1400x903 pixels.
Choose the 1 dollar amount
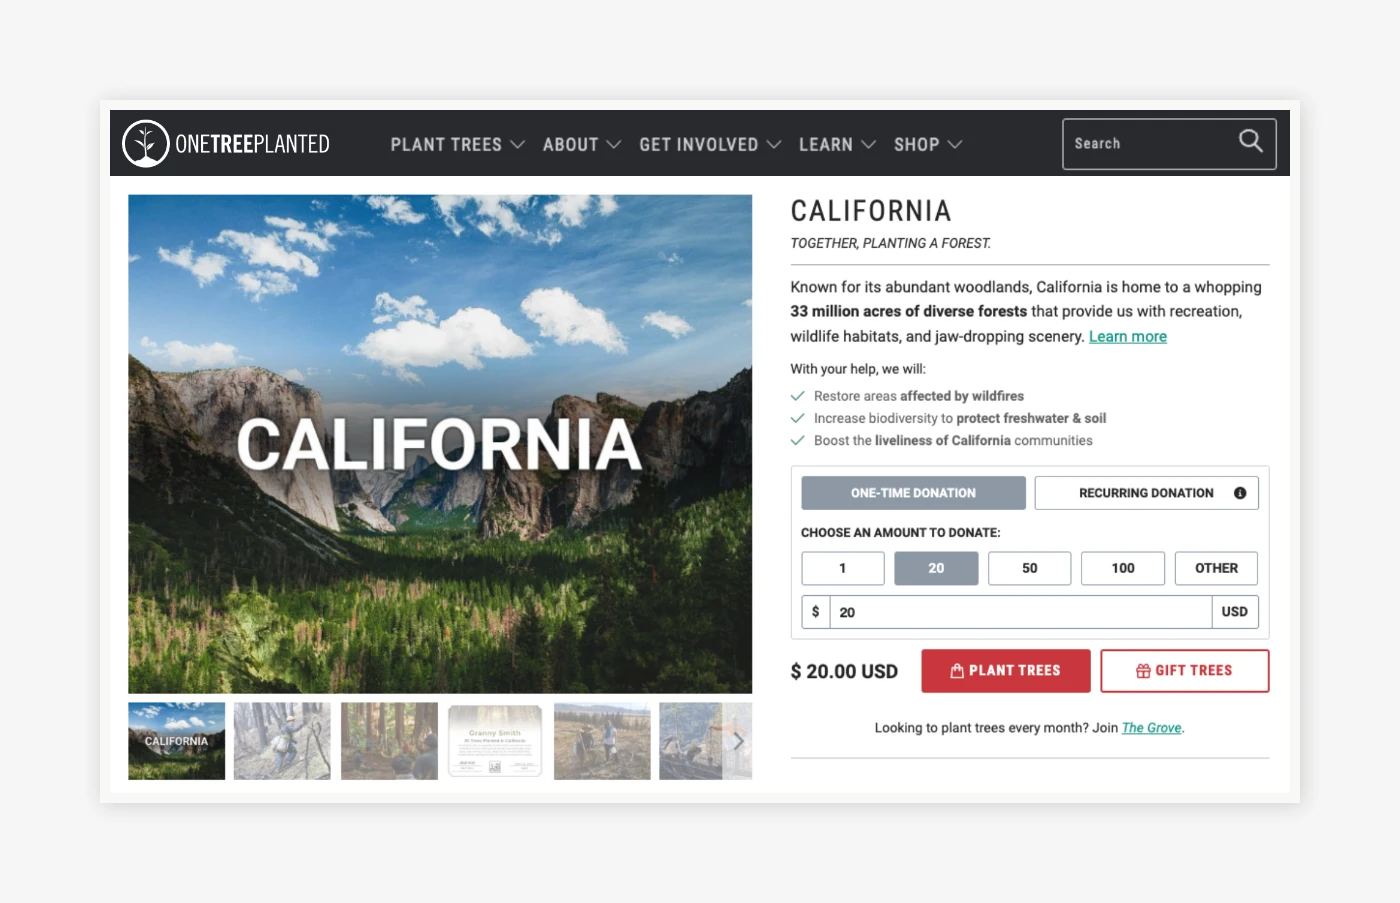tap(842, 568)
